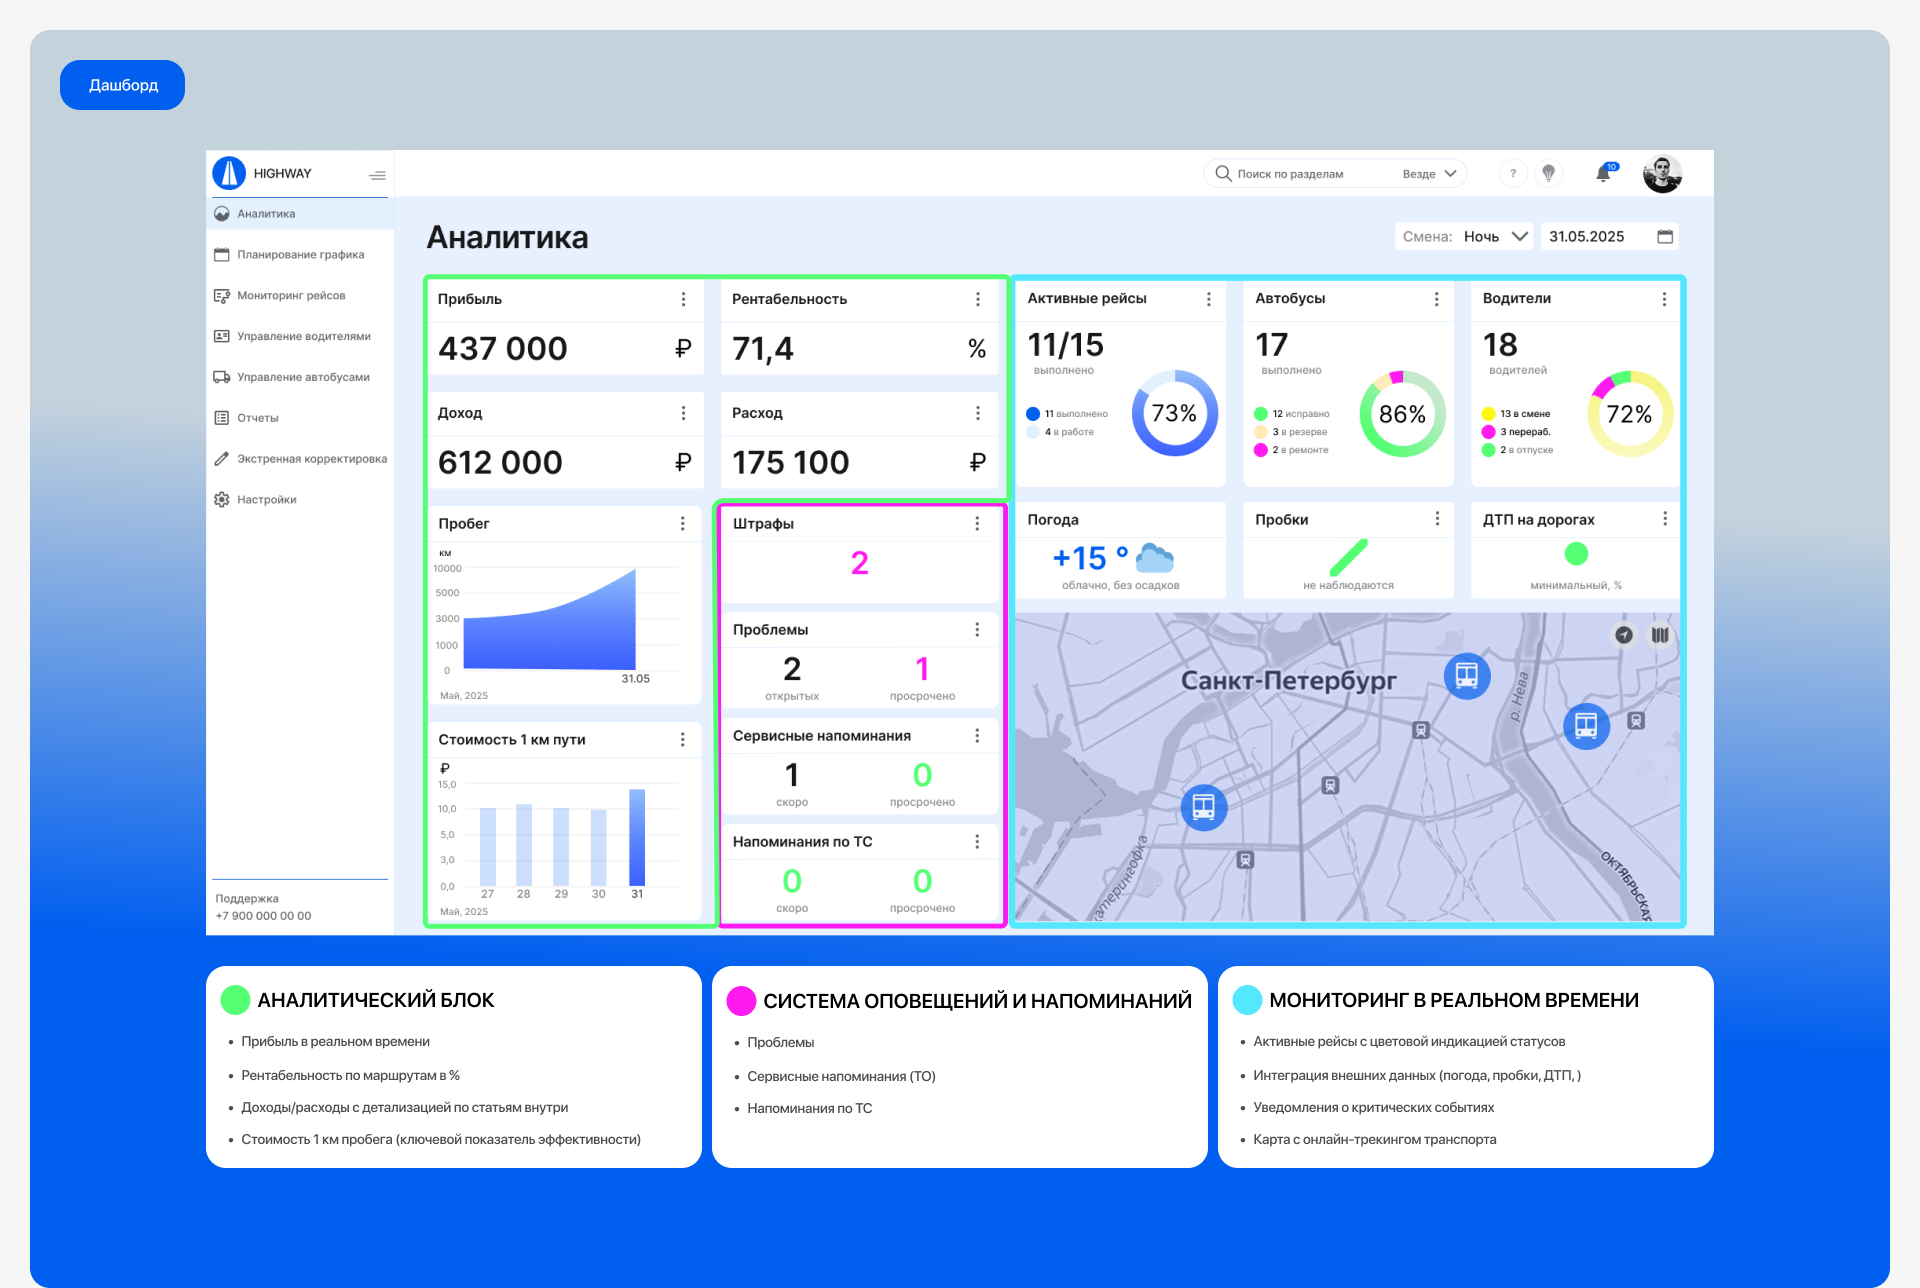Screen dimensions: 1920x1288
Task: Click the map layers icon on the map
Action: click(x=1661, y=636)
